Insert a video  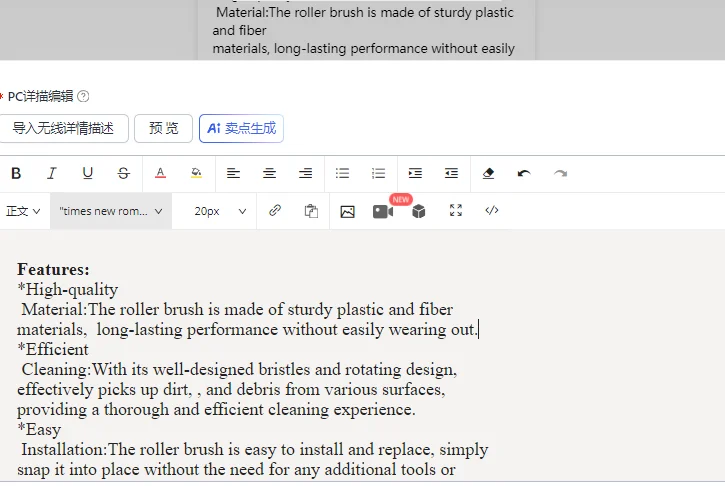[x=383, y=212]
